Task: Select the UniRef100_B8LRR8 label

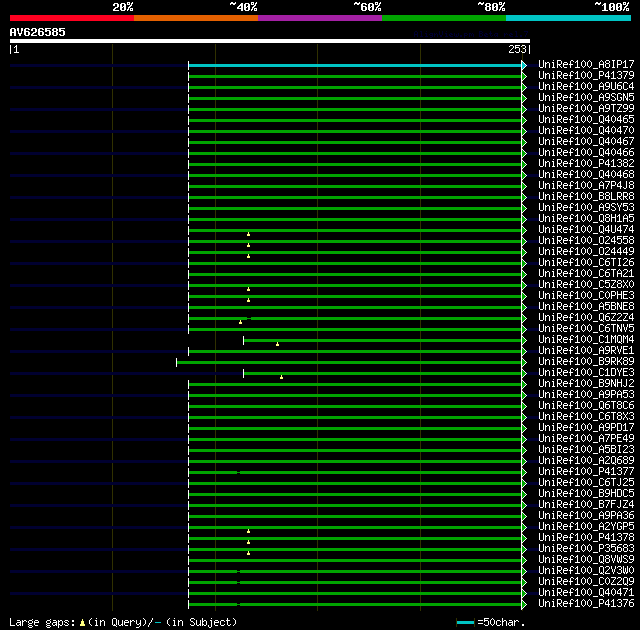Action: 586,196
